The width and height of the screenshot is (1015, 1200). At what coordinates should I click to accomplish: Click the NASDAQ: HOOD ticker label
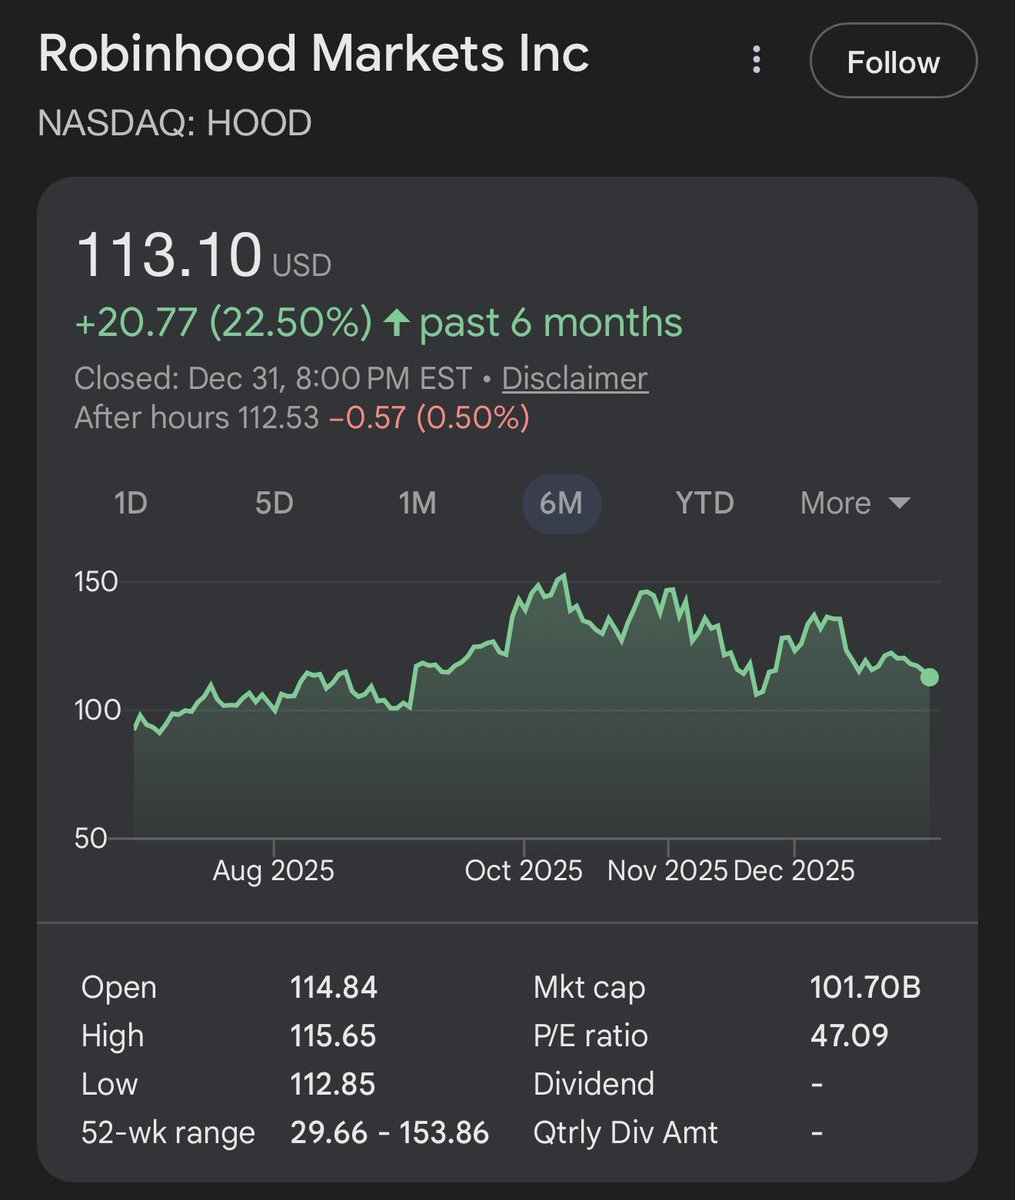pyautogui.click(x=174, y=123)
